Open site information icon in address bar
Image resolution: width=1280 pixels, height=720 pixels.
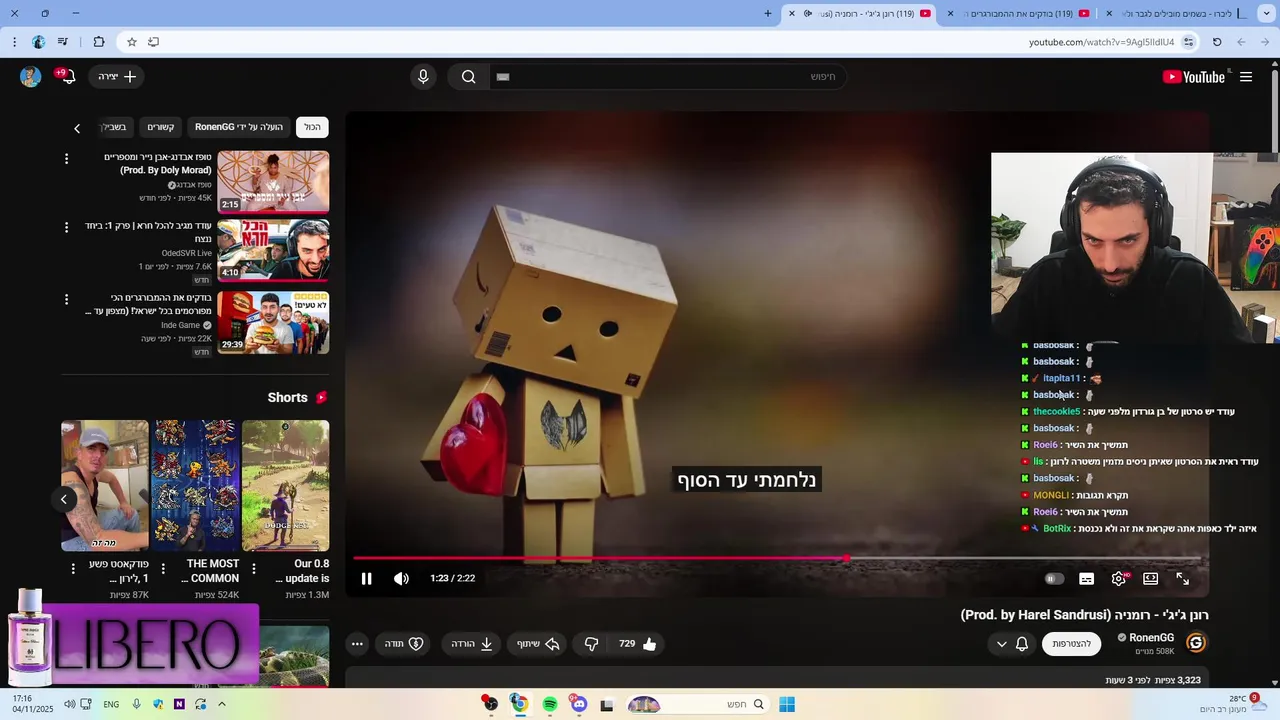(x=1188, y=42)
